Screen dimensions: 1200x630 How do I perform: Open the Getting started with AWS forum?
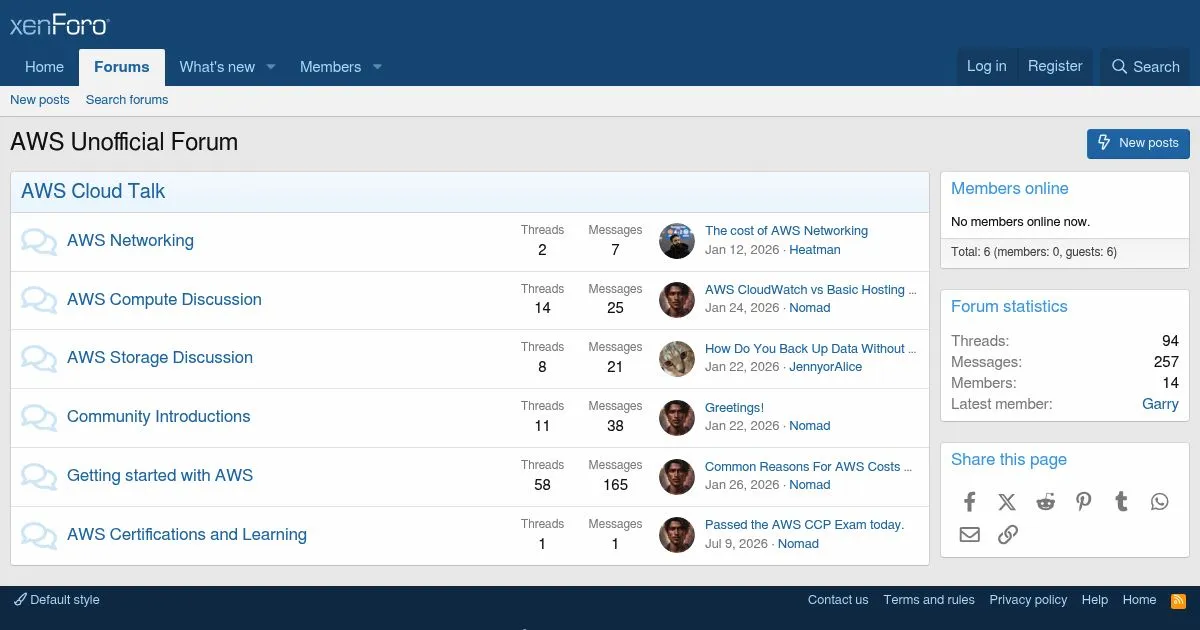coord(160,476)
